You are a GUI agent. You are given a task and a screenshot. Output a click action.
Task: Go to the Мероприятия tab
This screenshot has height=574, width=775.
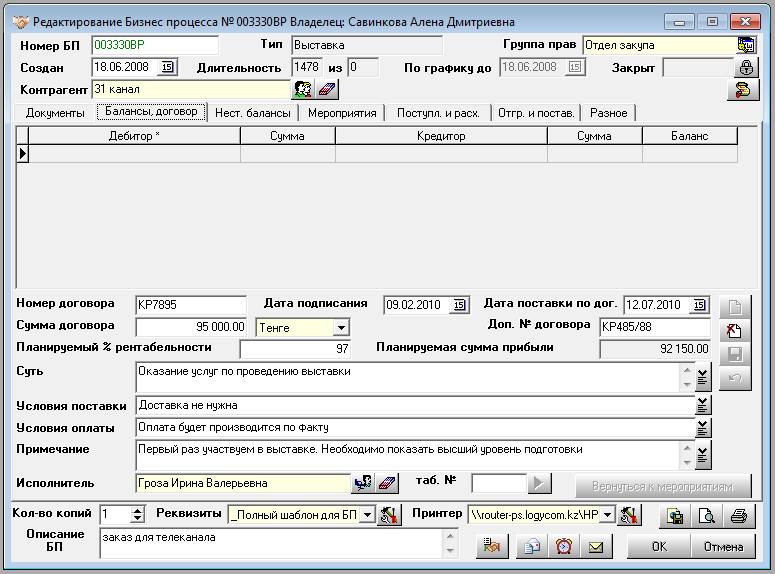coord(342,113)
